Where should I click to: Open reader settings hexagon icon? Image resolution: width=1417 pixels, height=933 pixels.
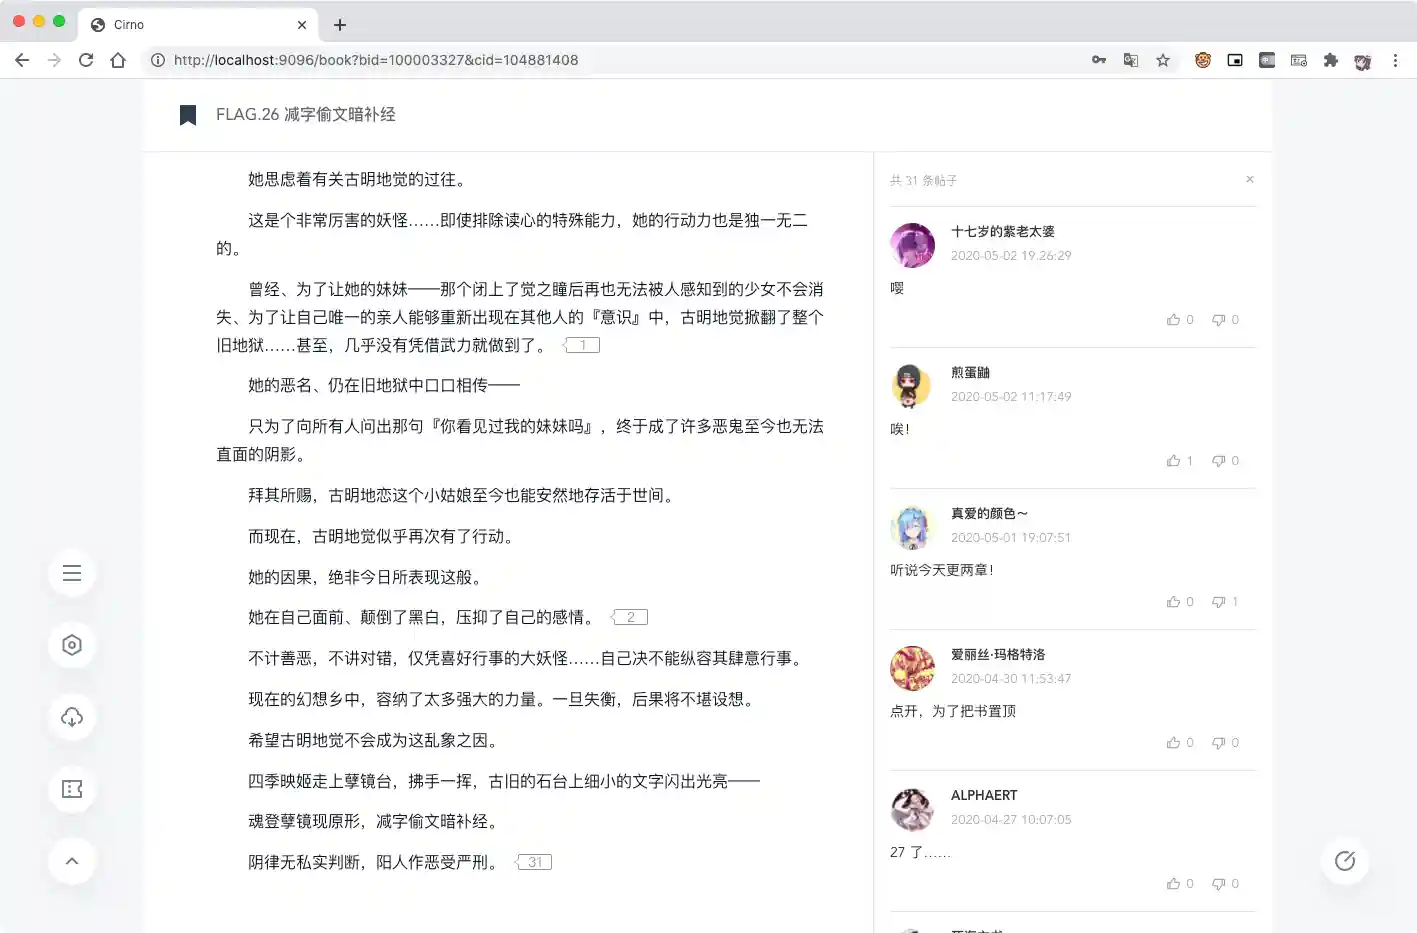point(72,645)
